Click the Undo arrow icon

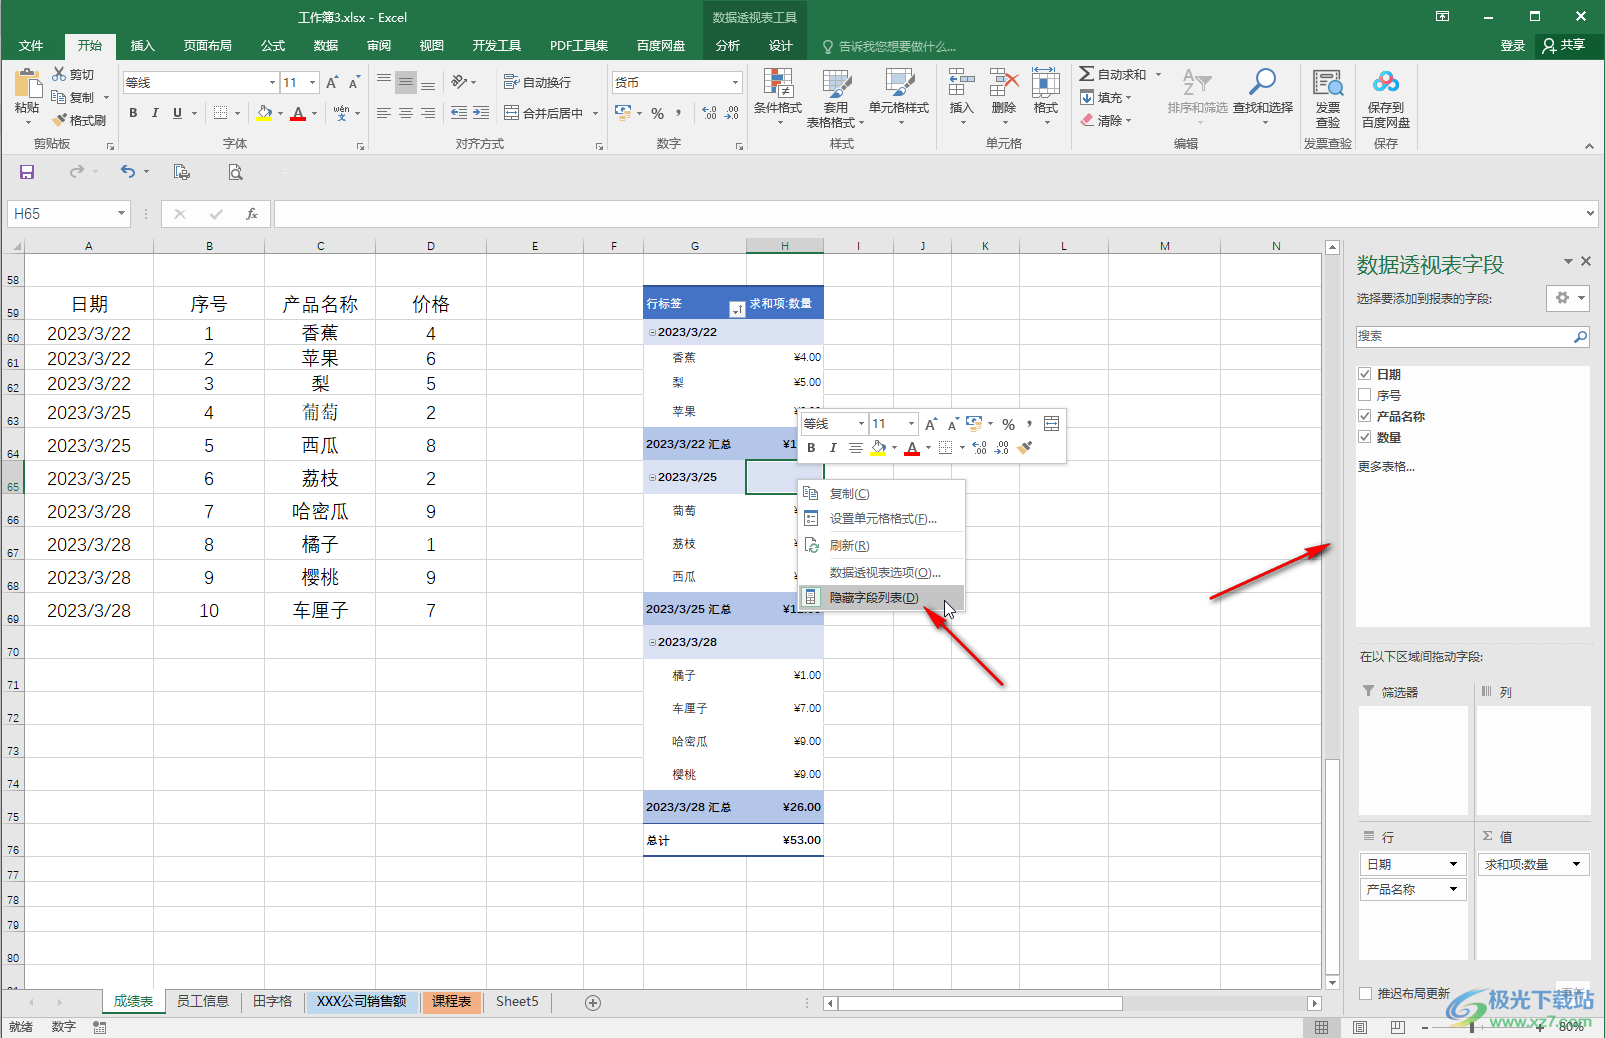coord(128,172)
